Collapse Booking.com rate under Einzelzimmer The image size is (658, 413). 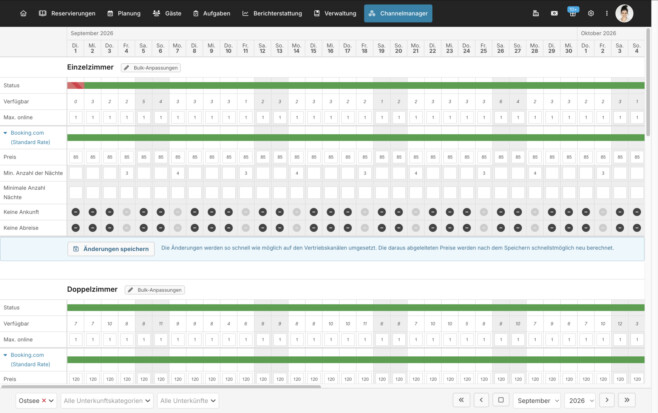click(5, 133)
